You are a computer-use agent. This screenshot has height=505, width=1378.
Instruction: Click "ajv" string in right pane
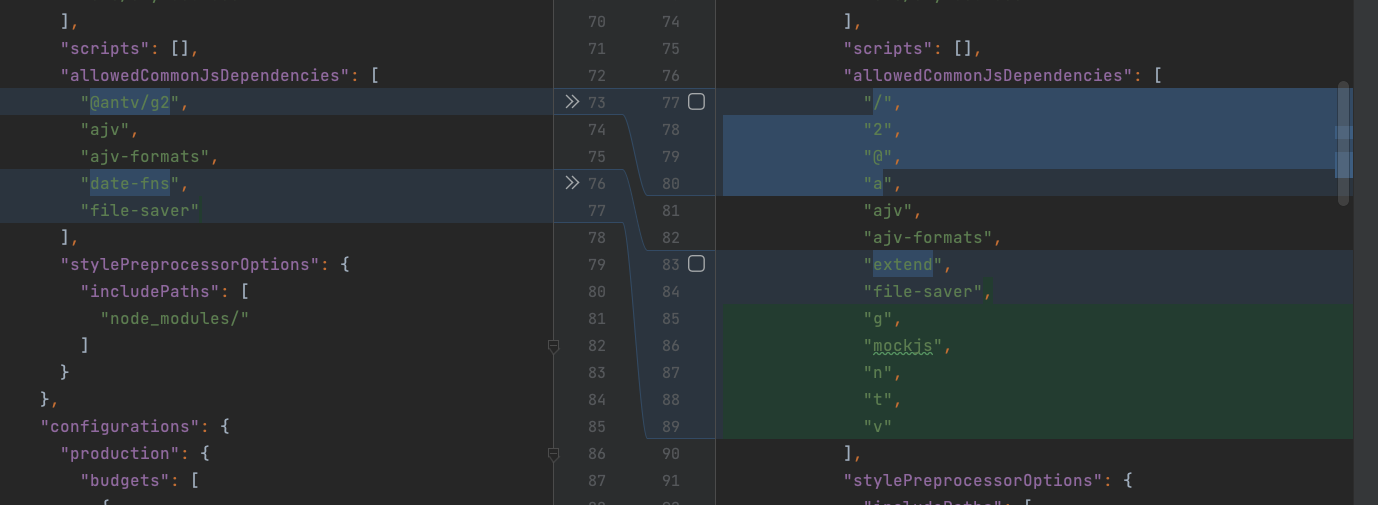888,210
